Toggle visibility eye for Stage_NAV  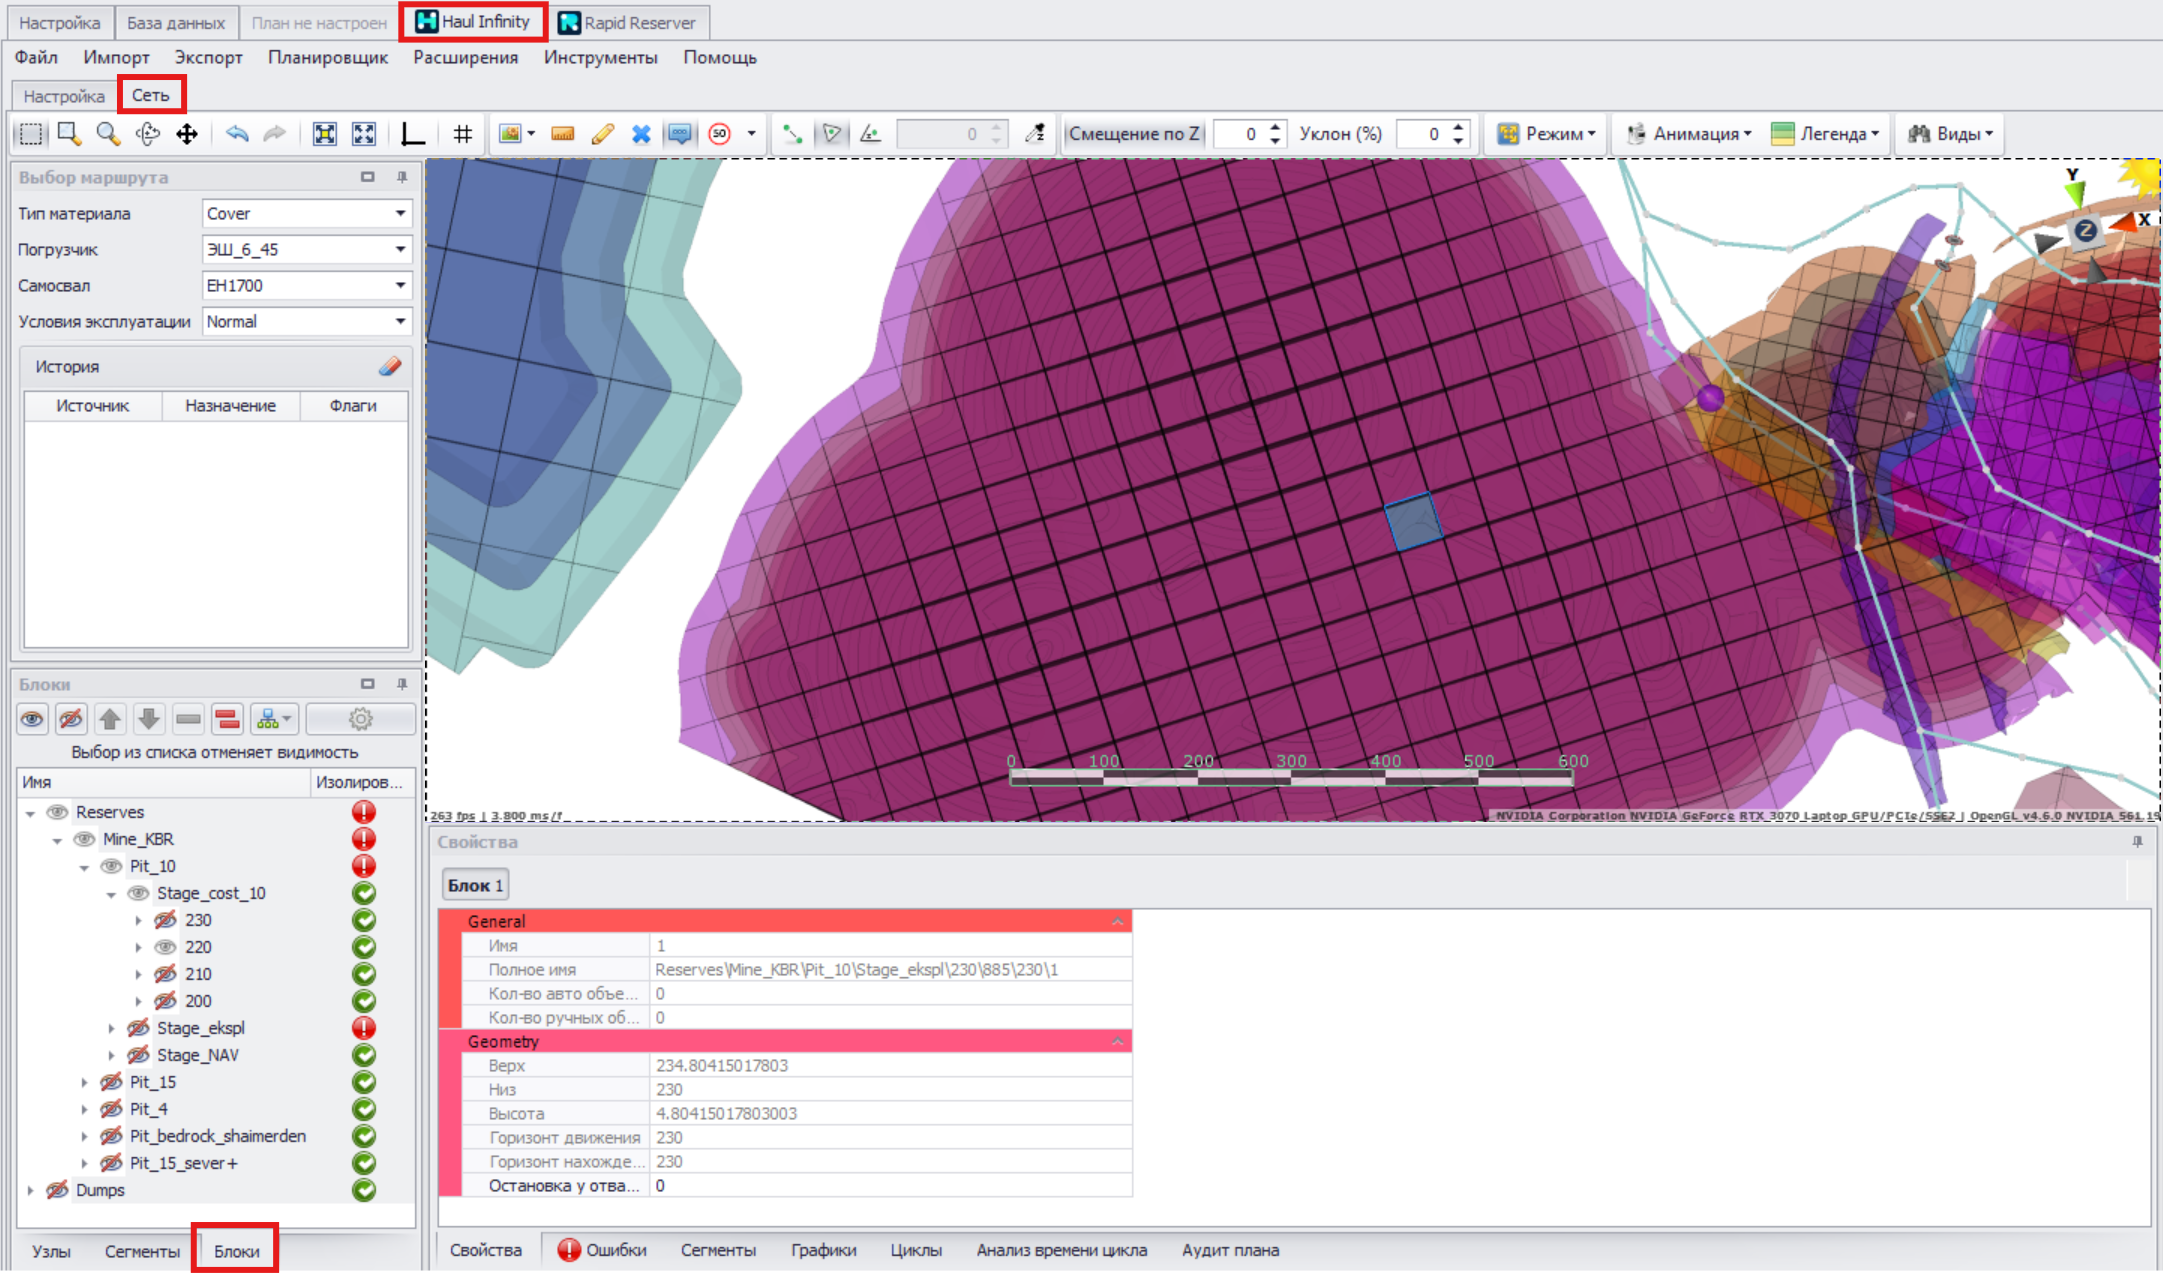pyautogui.click(x=139, y=1055)
